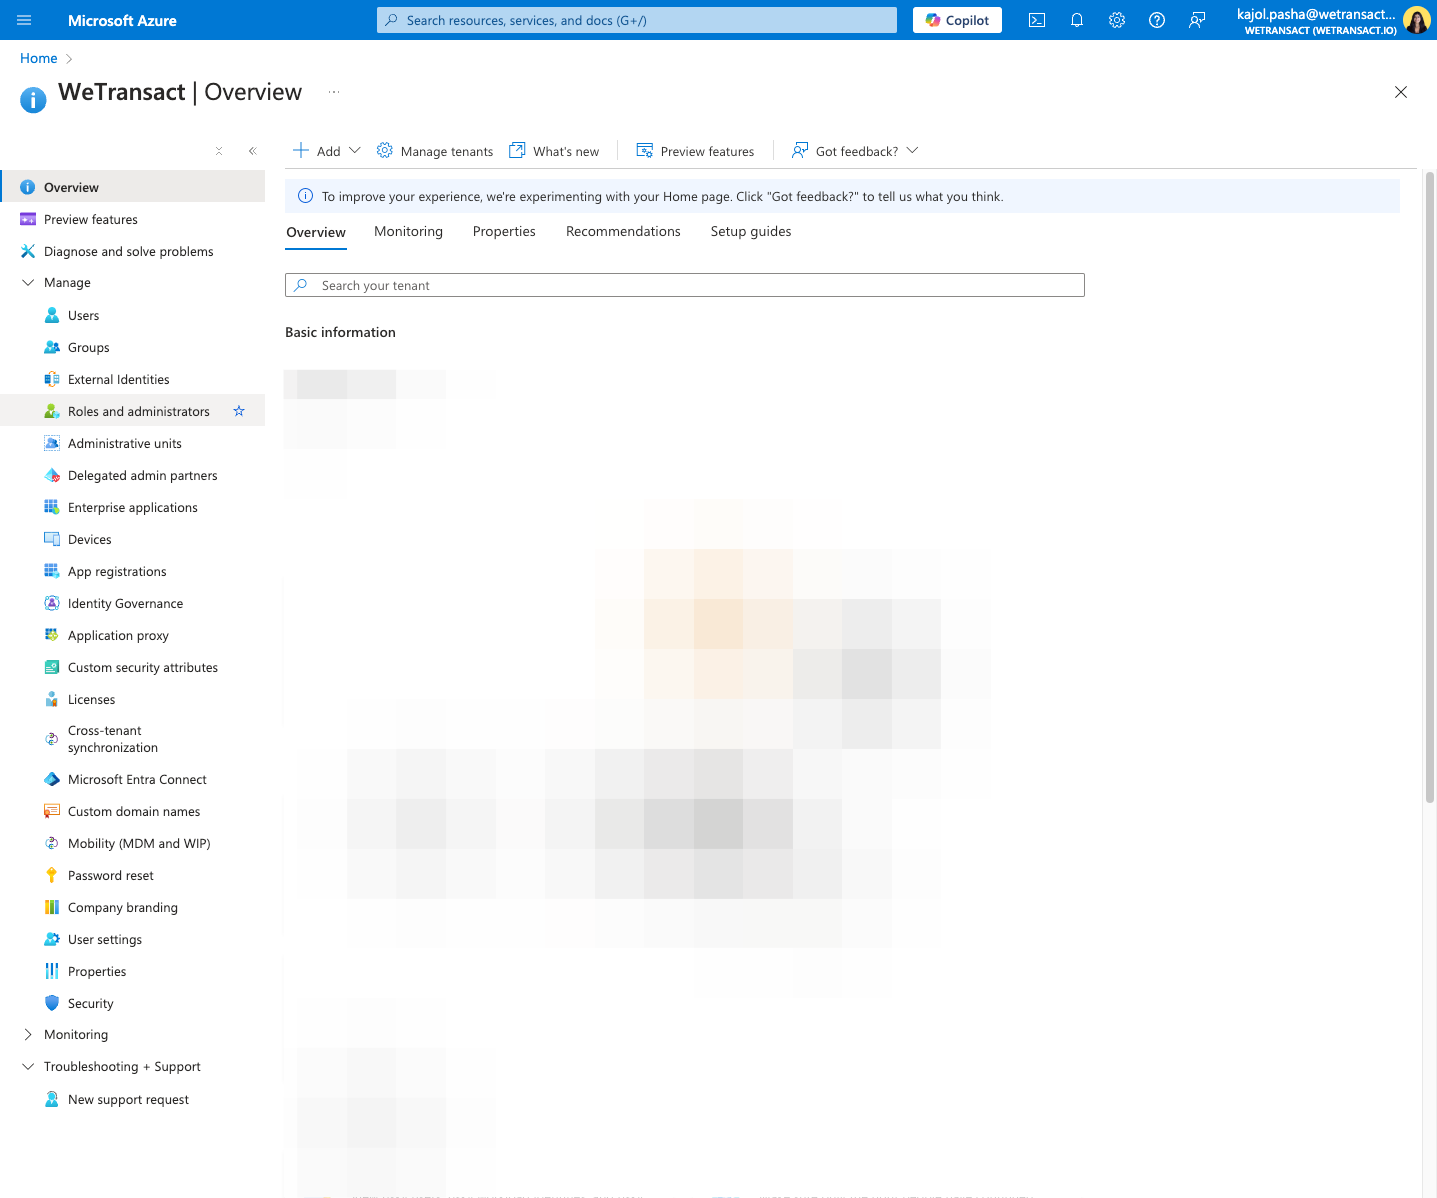
Task: Focus the Search your tenant field
Action: 685,285
